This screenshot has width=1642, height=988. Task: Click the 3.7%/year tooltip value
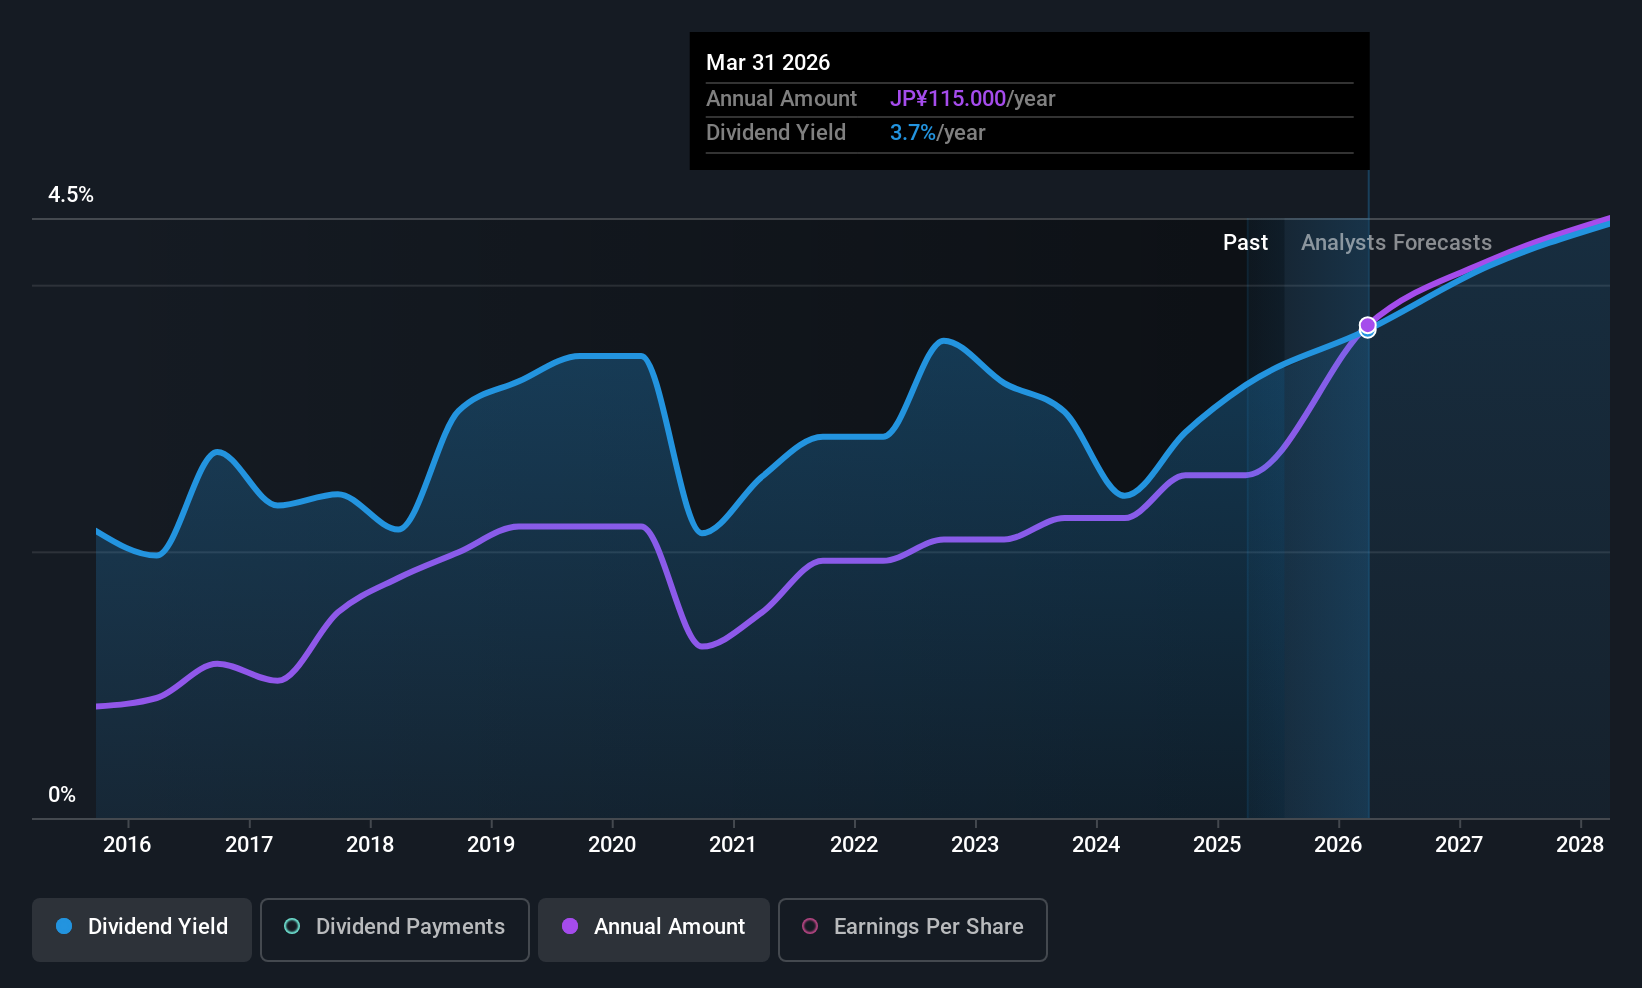tap(938, 133)
